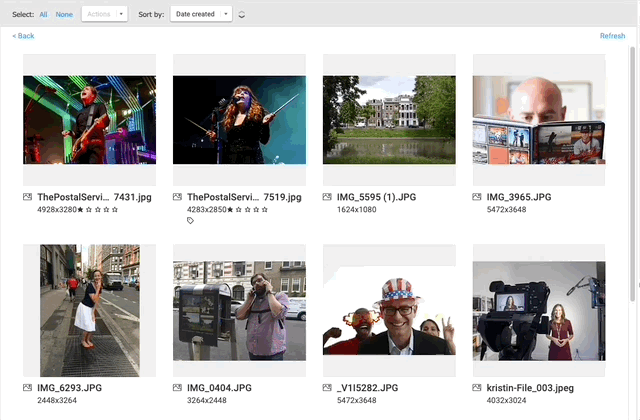
Task: Set five-star rating on ThePostalServi... 7519.jpg
Action: (x=264, y=210)
